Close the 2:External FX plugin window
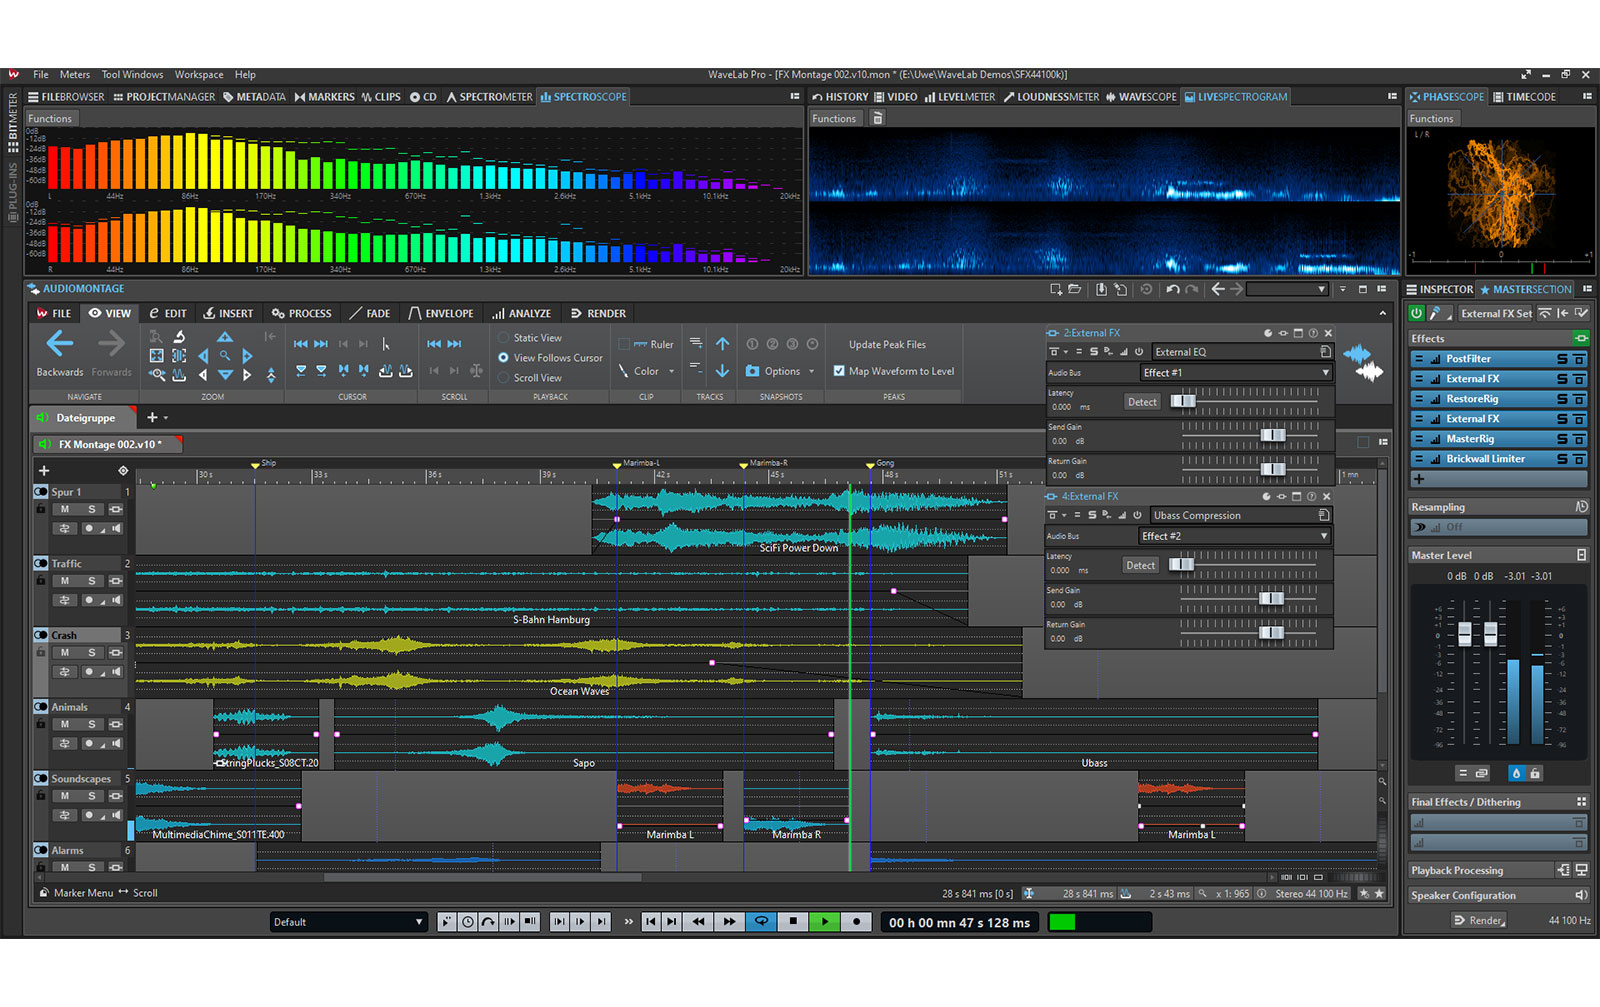 tap(1328, 333)
